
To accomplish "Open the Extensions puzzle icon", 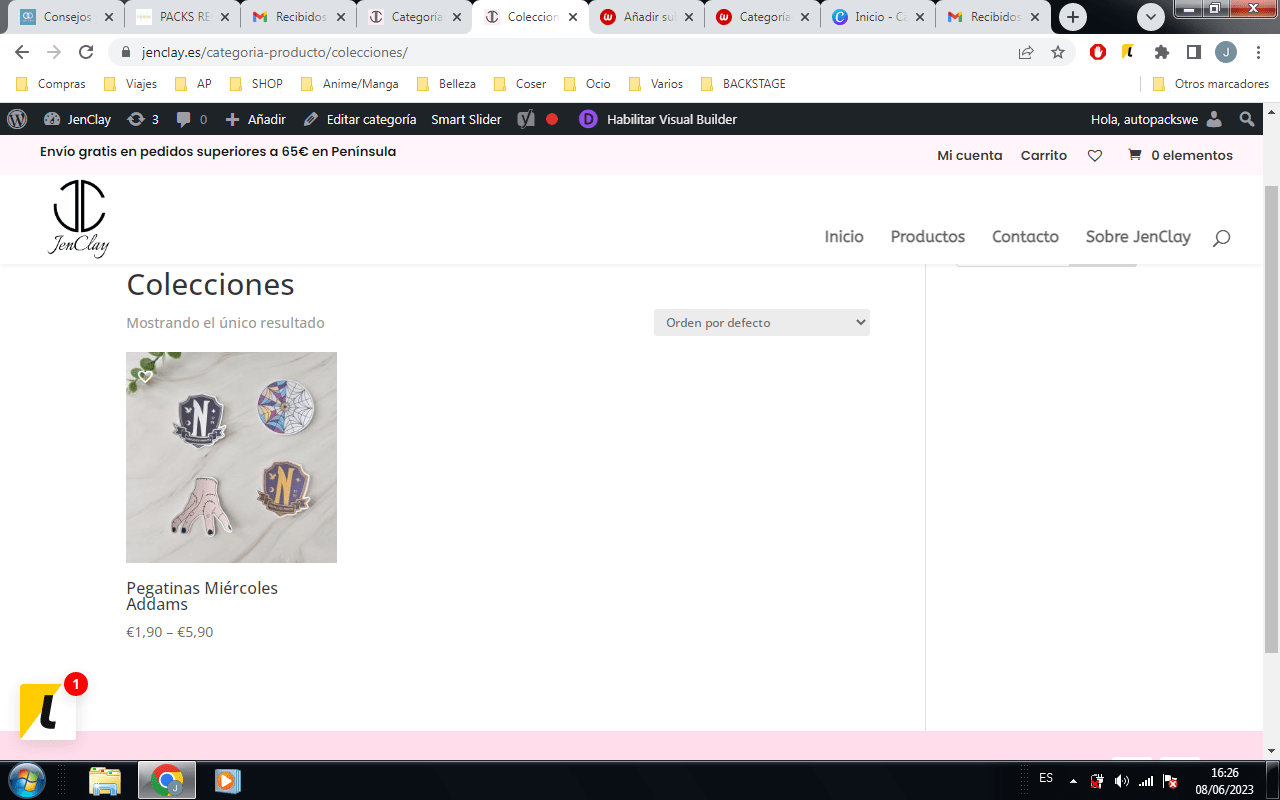I will click(x=1161, y=52).
